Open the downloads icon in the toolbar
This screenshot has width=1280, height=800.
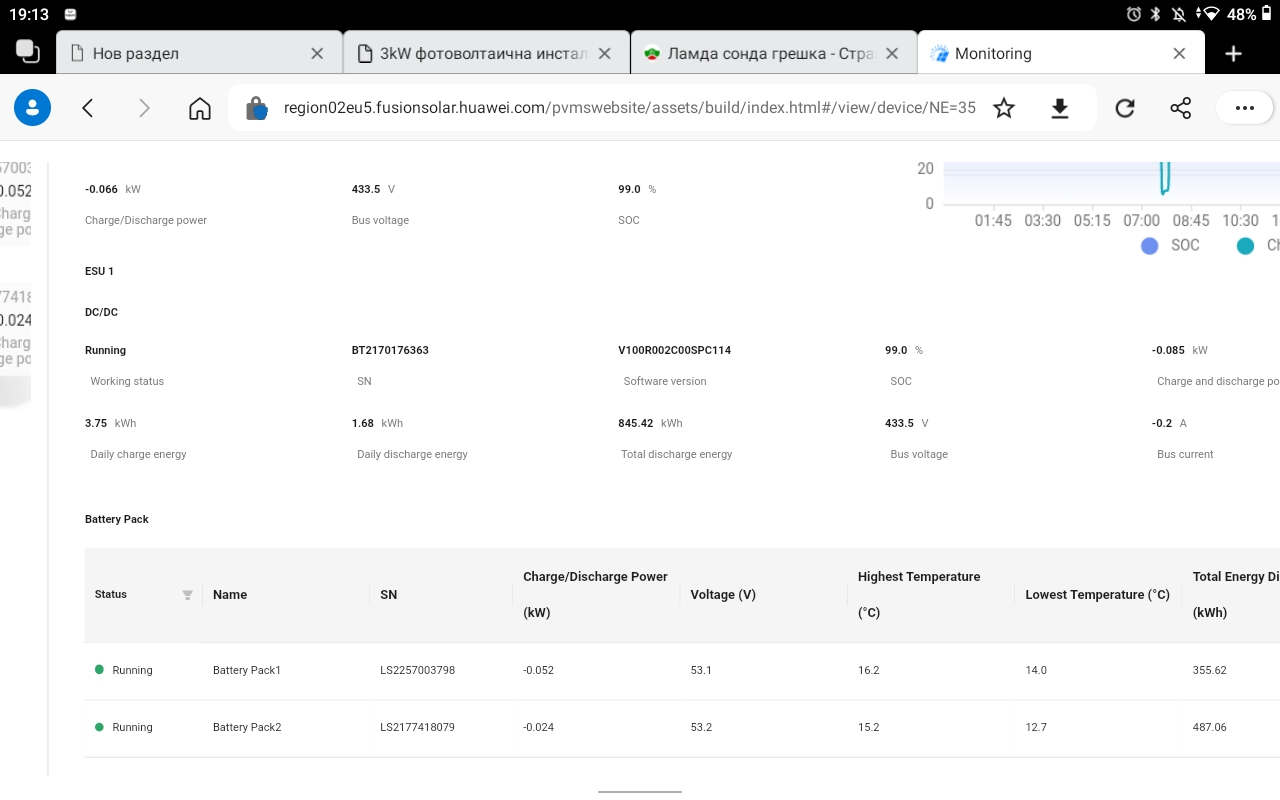[1060, 108]
